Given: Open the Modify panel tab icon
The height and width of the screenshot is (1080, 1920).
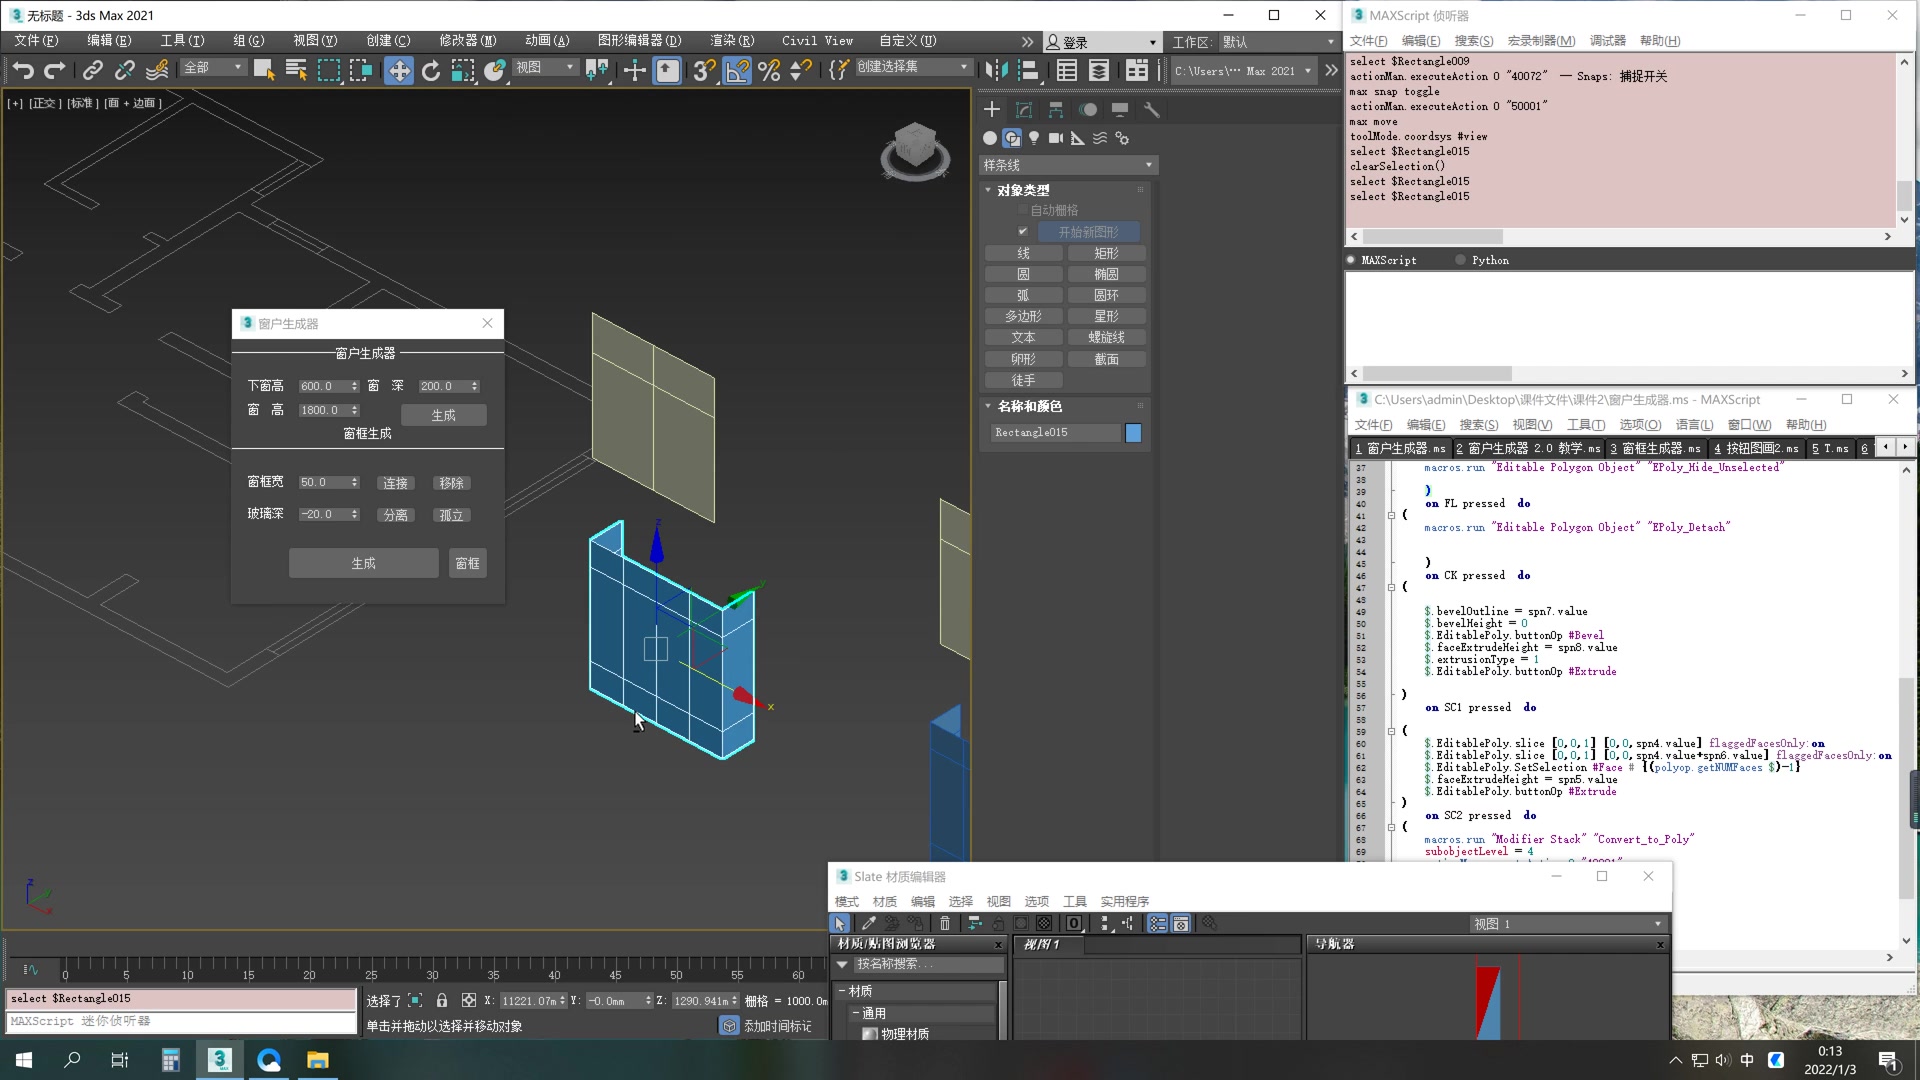Looking at the screenshot, I should click(1024, 110).
